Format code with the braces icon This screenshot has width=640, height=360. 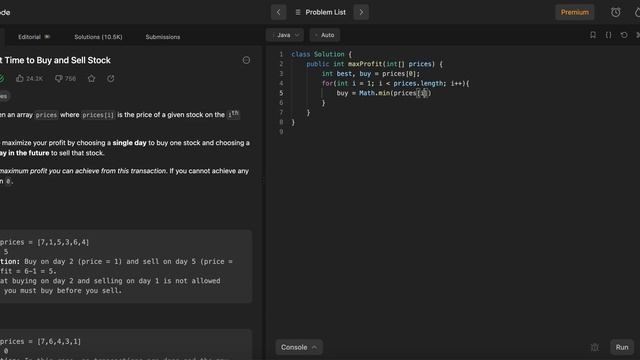click(x=609, y=35)
